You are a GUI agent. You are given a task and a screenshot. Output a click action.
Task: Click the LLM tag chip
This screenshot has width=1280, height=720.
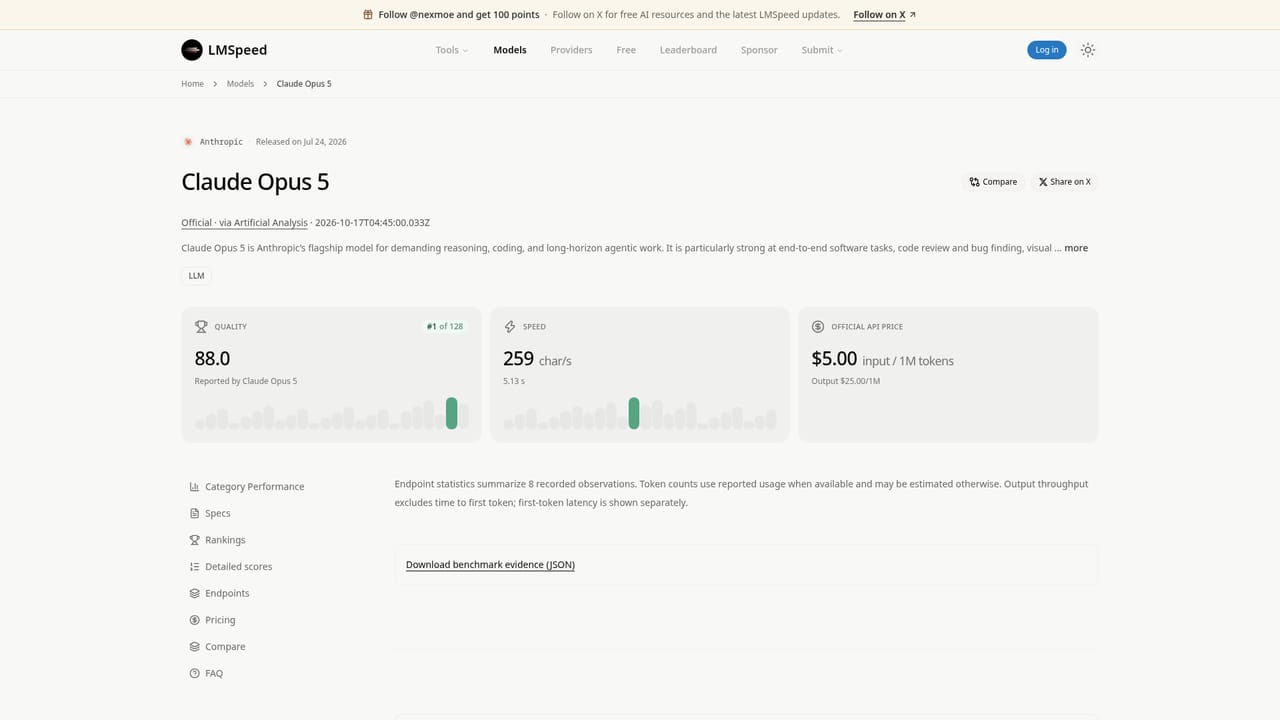pyautogui.click(x=196, y=276)
